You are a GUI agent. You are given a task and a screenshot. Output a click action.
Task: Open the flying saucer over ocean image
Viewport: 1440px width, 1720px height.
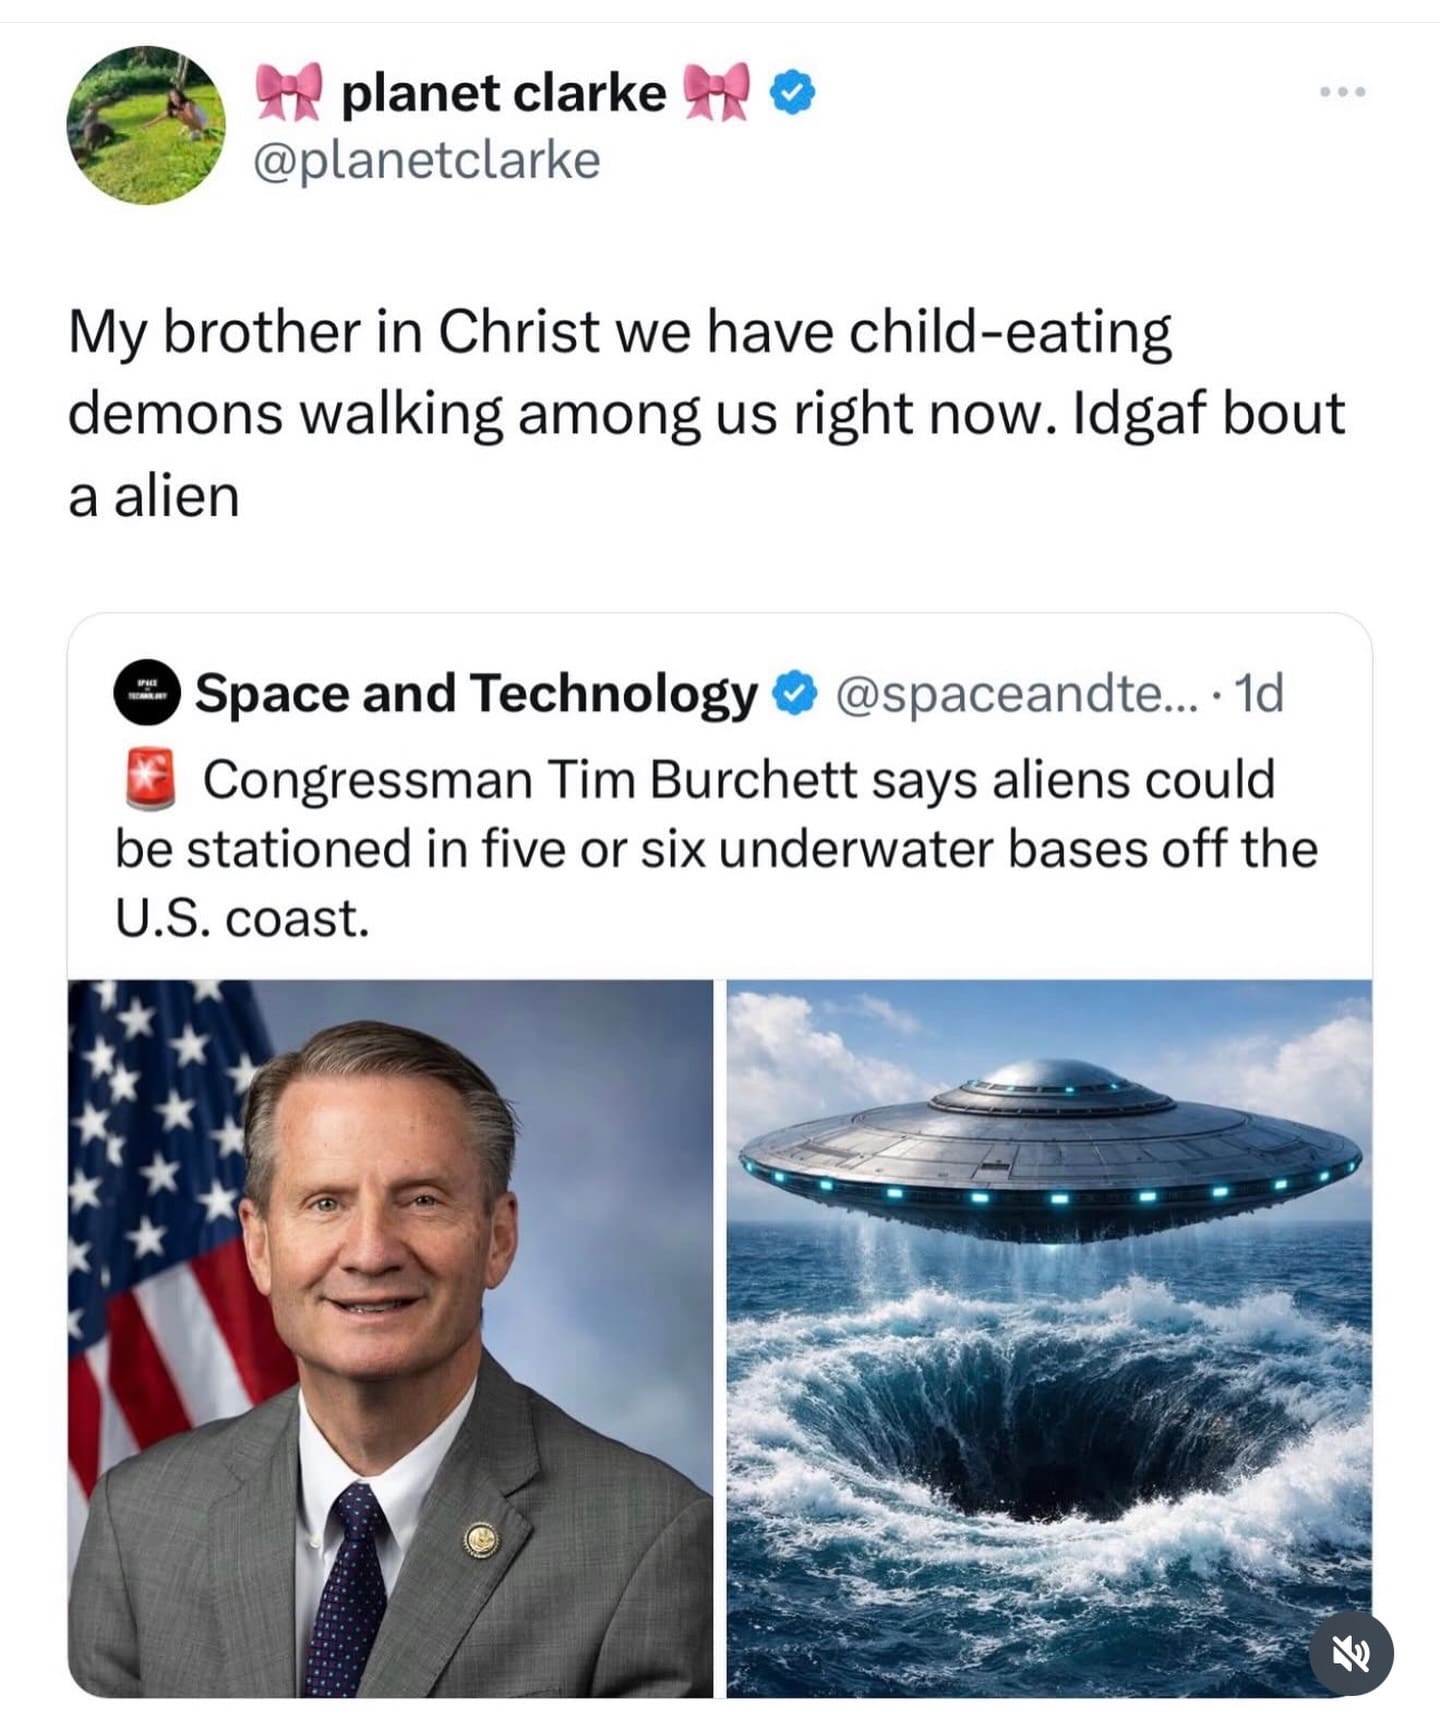point(1049,1338)
